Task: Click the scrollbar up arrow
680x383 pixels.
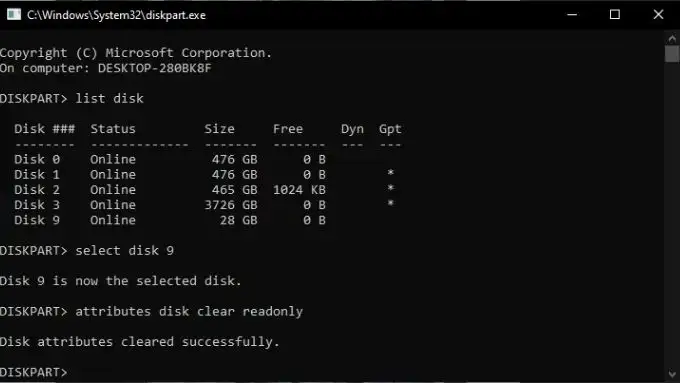Action: [x=672, y=38]
